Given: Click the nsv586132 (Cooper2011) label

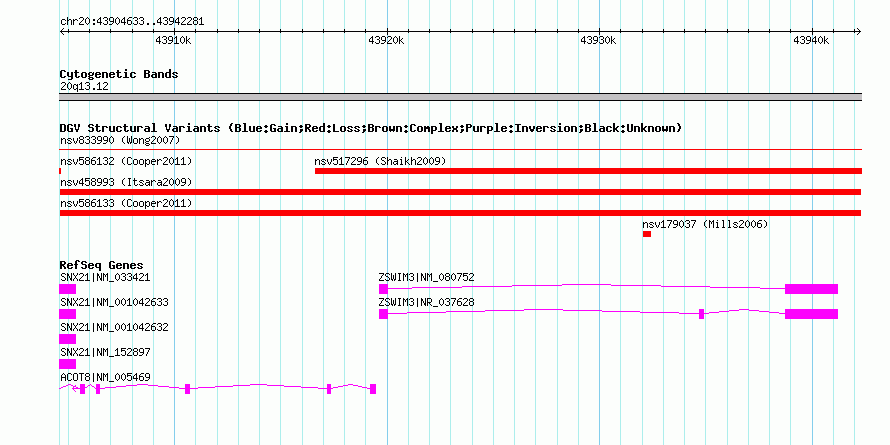Looking at the screenshot, I should 126,162.
